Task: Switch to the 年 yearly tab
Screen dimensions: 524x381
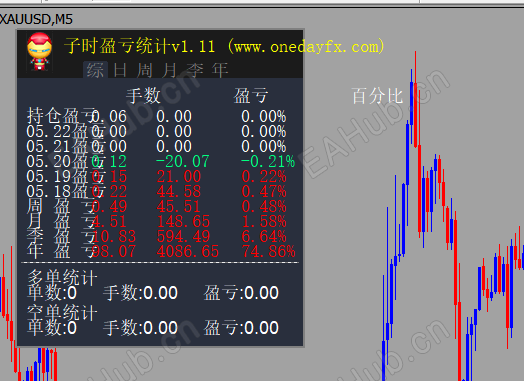Action: tap(220, 70)
